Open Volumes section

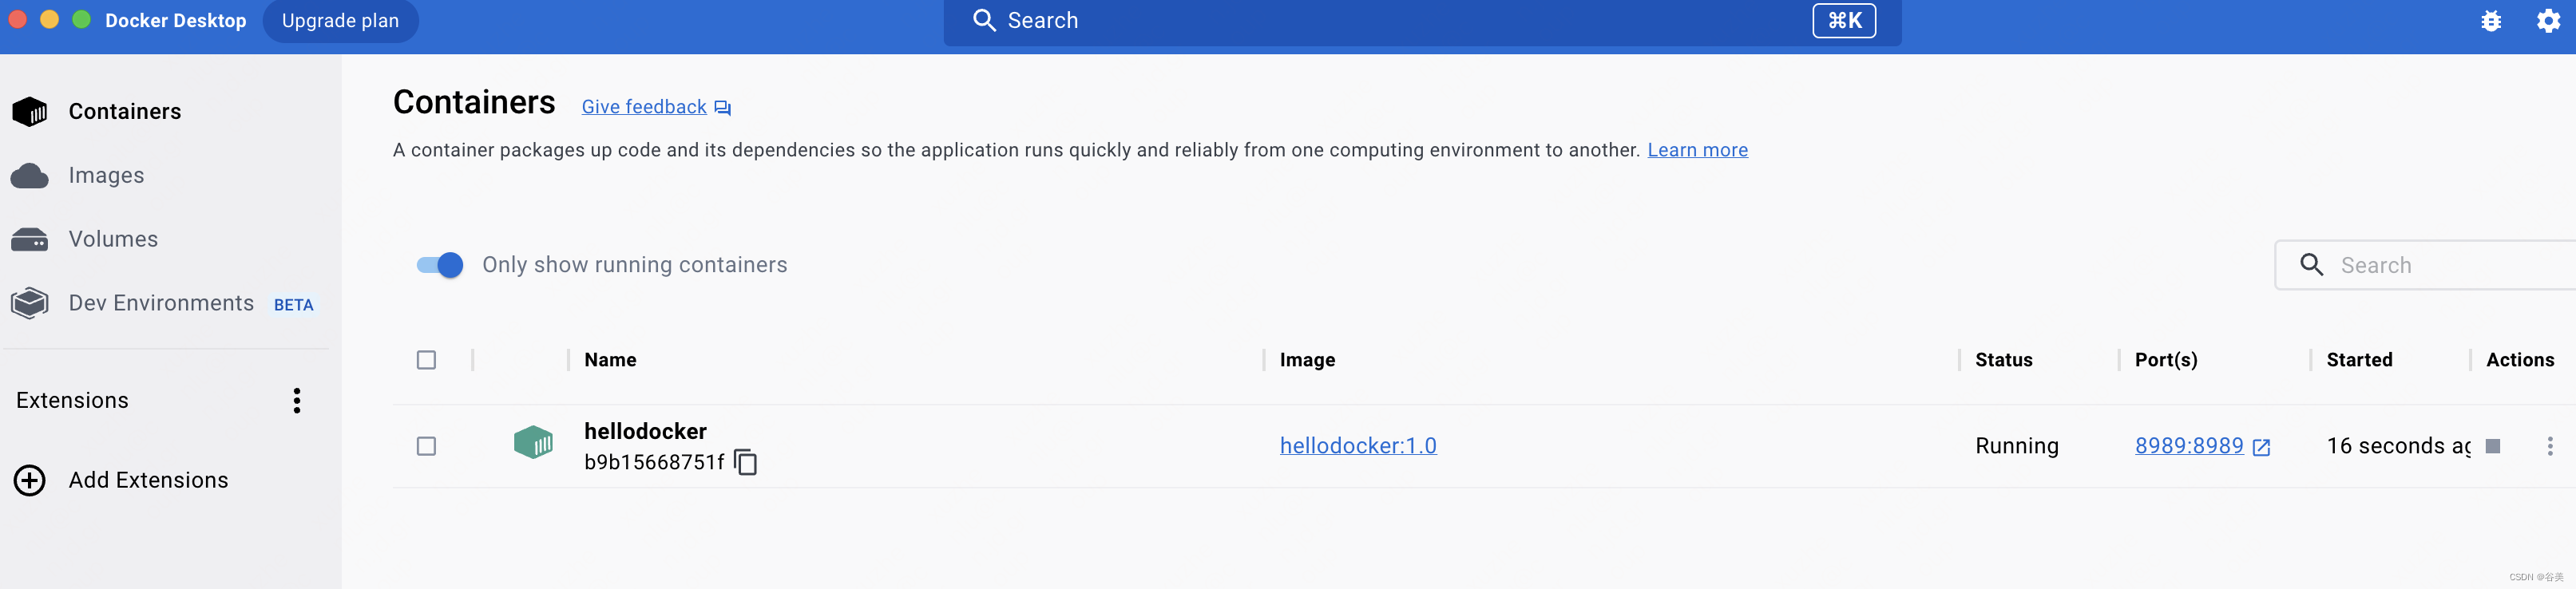(113, 239)
